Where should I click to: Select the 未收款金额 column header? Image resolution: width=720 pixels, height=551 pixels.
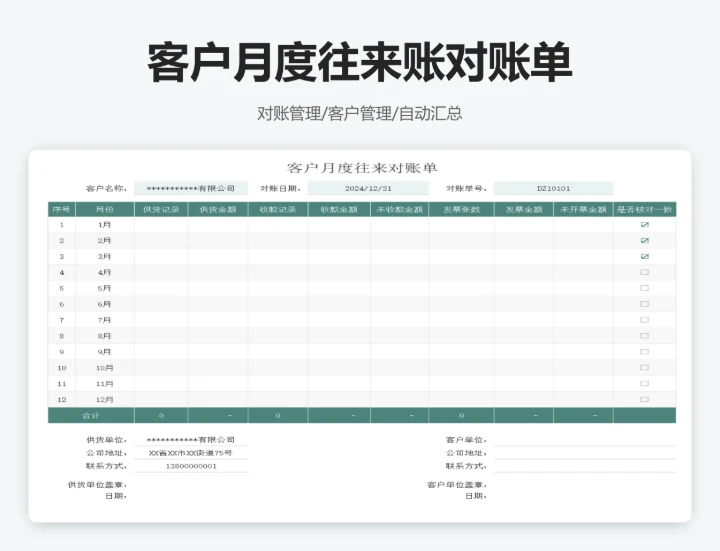click(399, 209)
